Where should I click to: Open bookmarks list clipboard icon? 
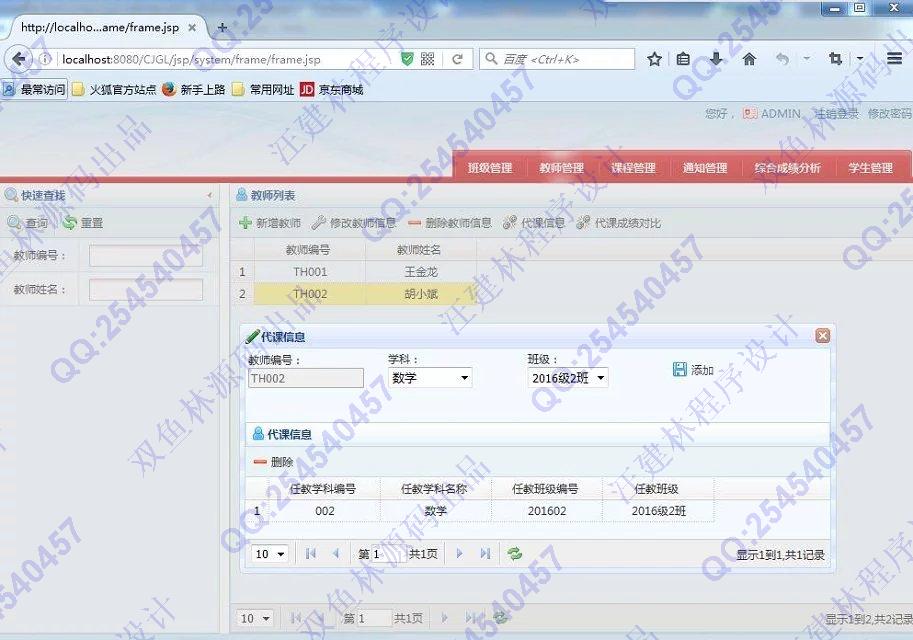pos(684,59)
